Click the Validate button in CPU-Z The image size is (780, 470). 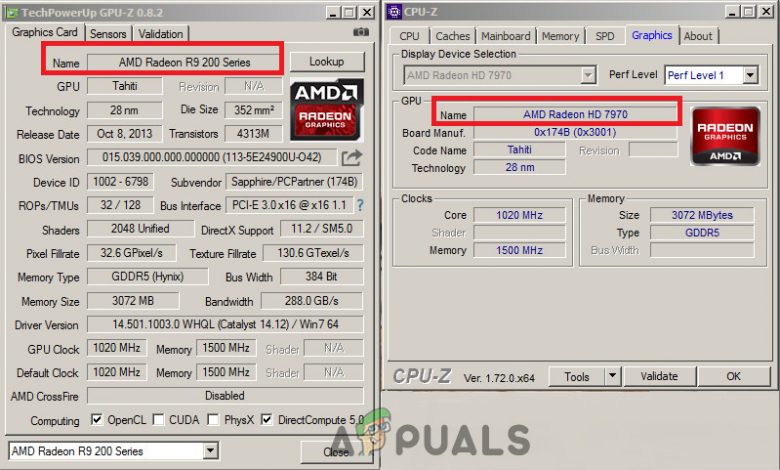[659, 376]
